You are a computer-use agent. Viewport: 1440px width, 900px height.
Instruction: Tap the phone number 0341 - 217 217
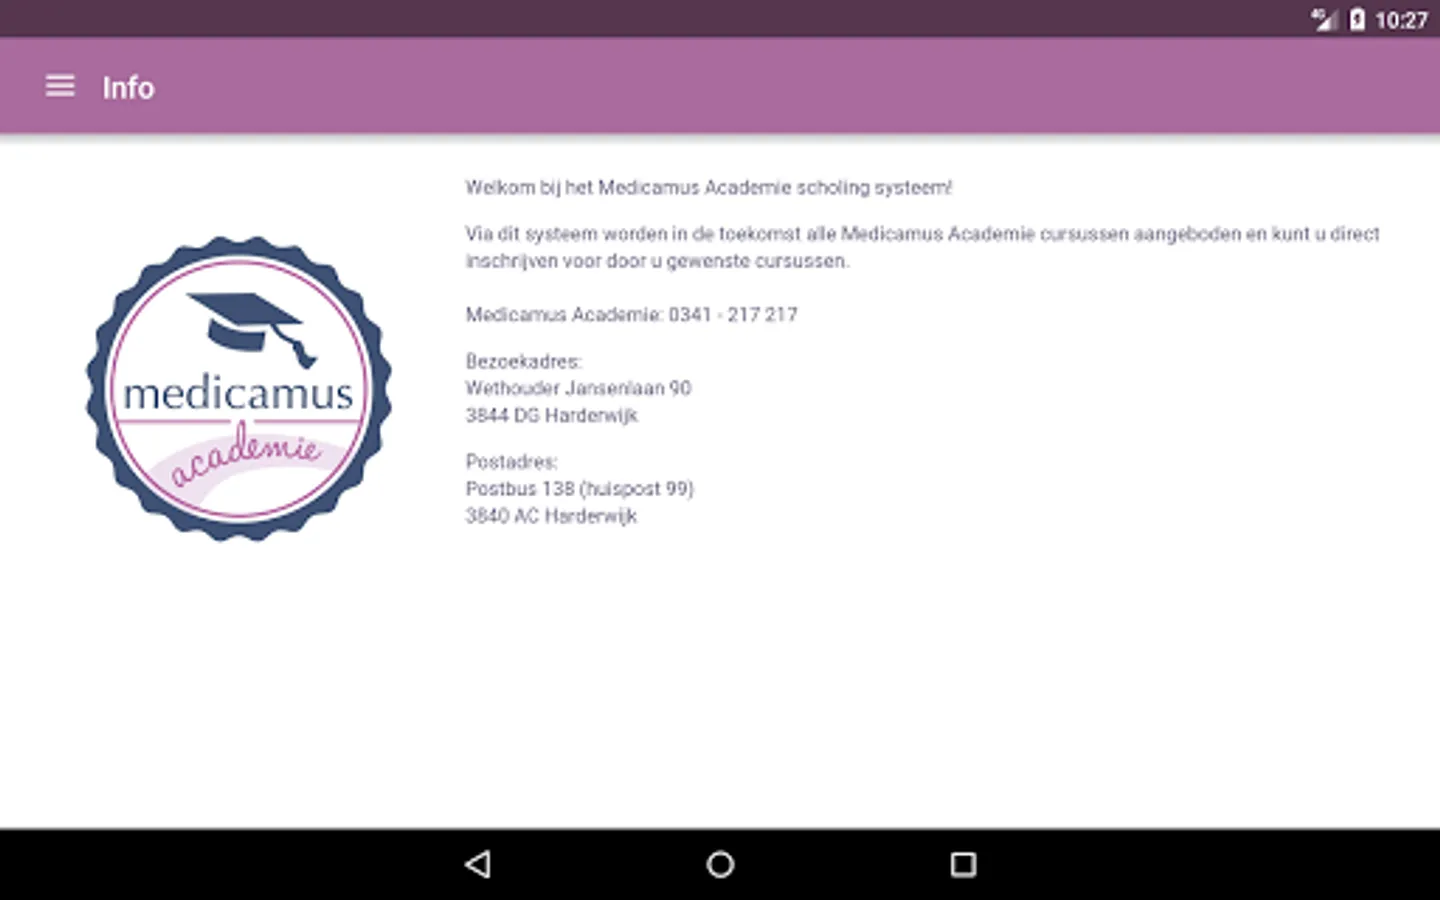coord(733,314)
